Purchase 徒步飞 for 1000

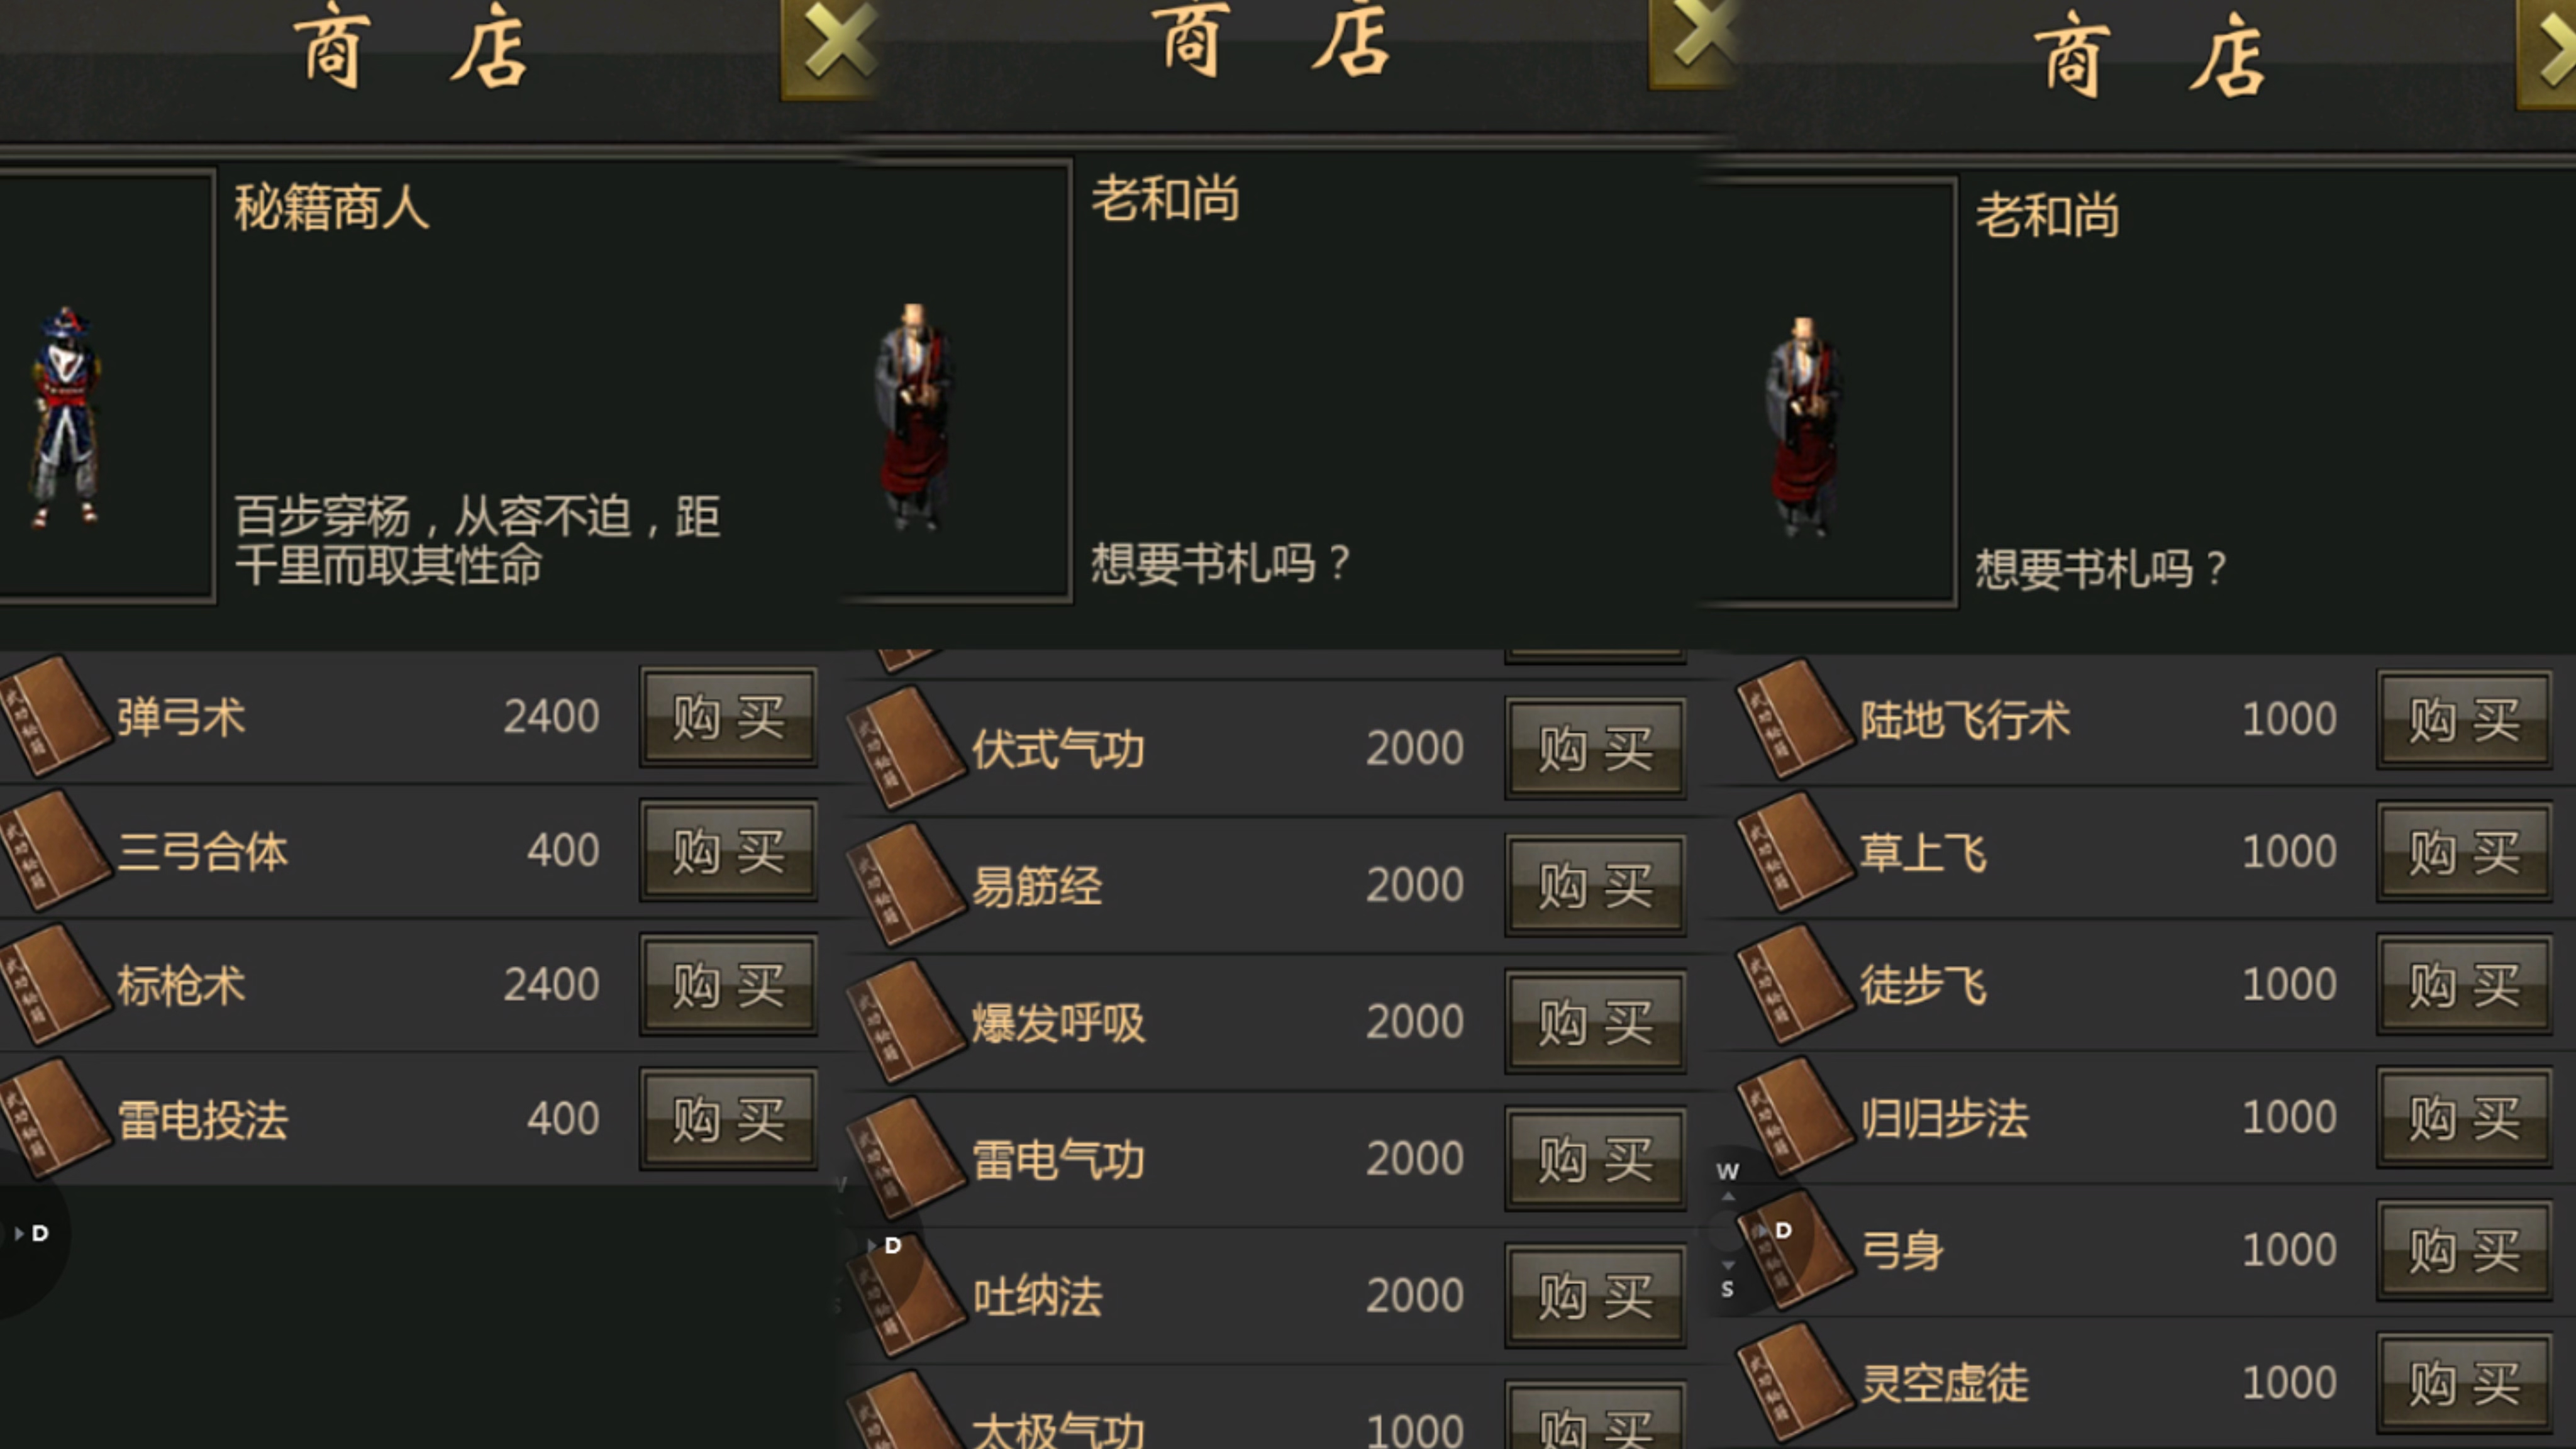[2464, 985]
